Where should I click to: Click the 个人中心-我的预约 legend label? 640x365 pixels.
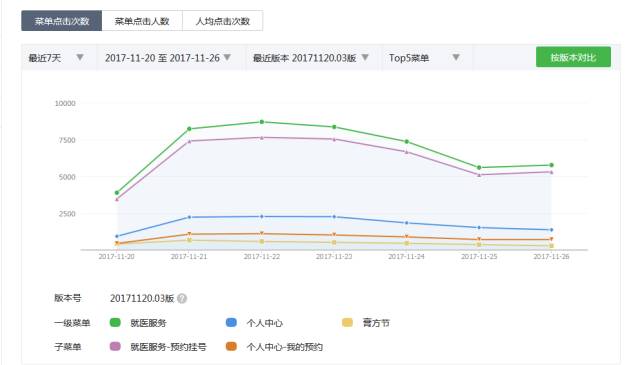tap(284, 347)
